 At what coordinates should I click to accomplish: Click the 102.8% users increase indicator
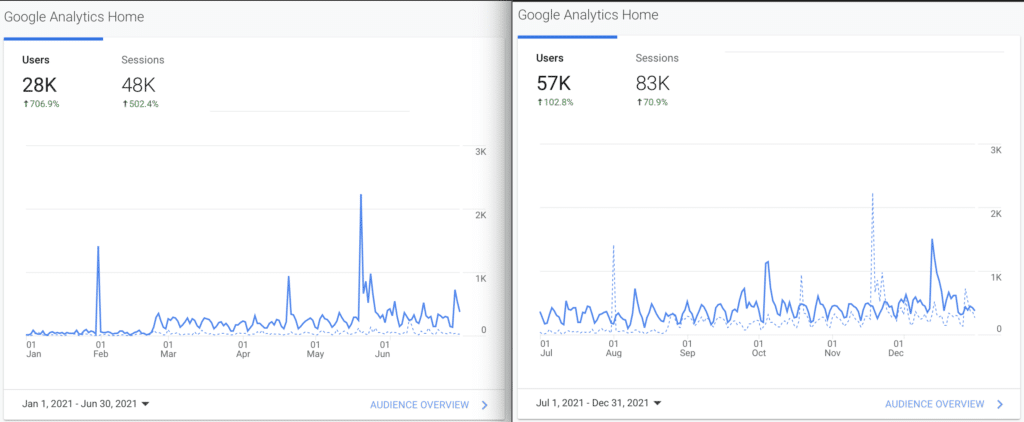[555, 103]
